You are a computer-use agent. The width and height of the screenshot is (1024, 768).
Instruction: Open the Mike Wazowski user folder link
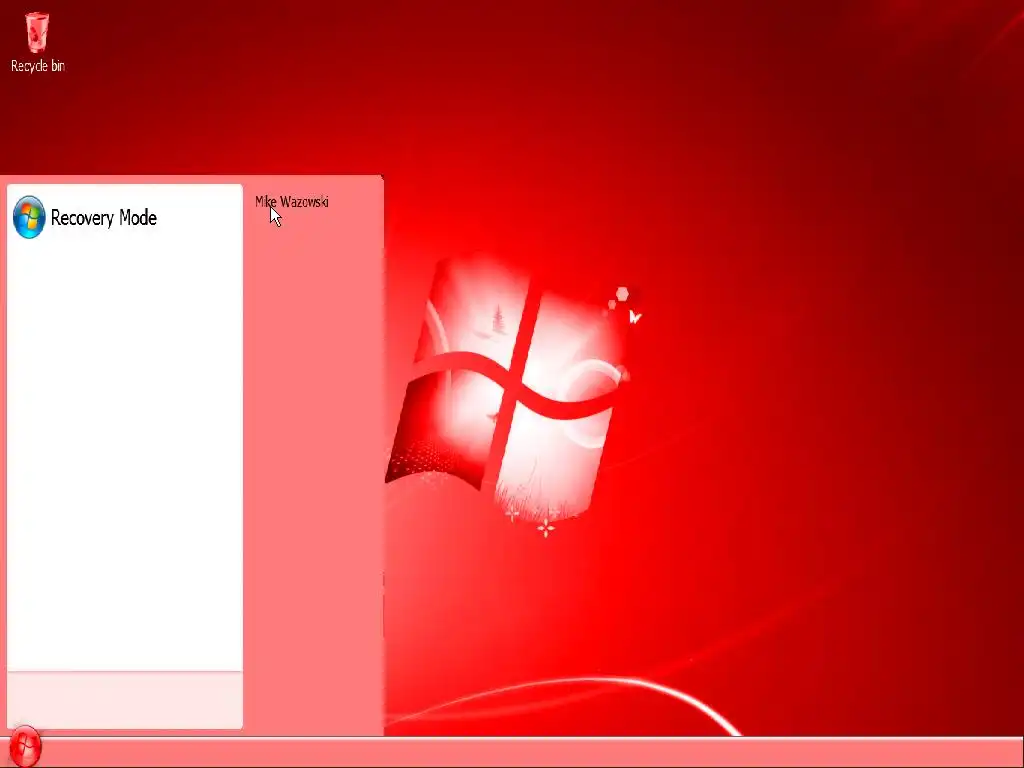[292, 202]
